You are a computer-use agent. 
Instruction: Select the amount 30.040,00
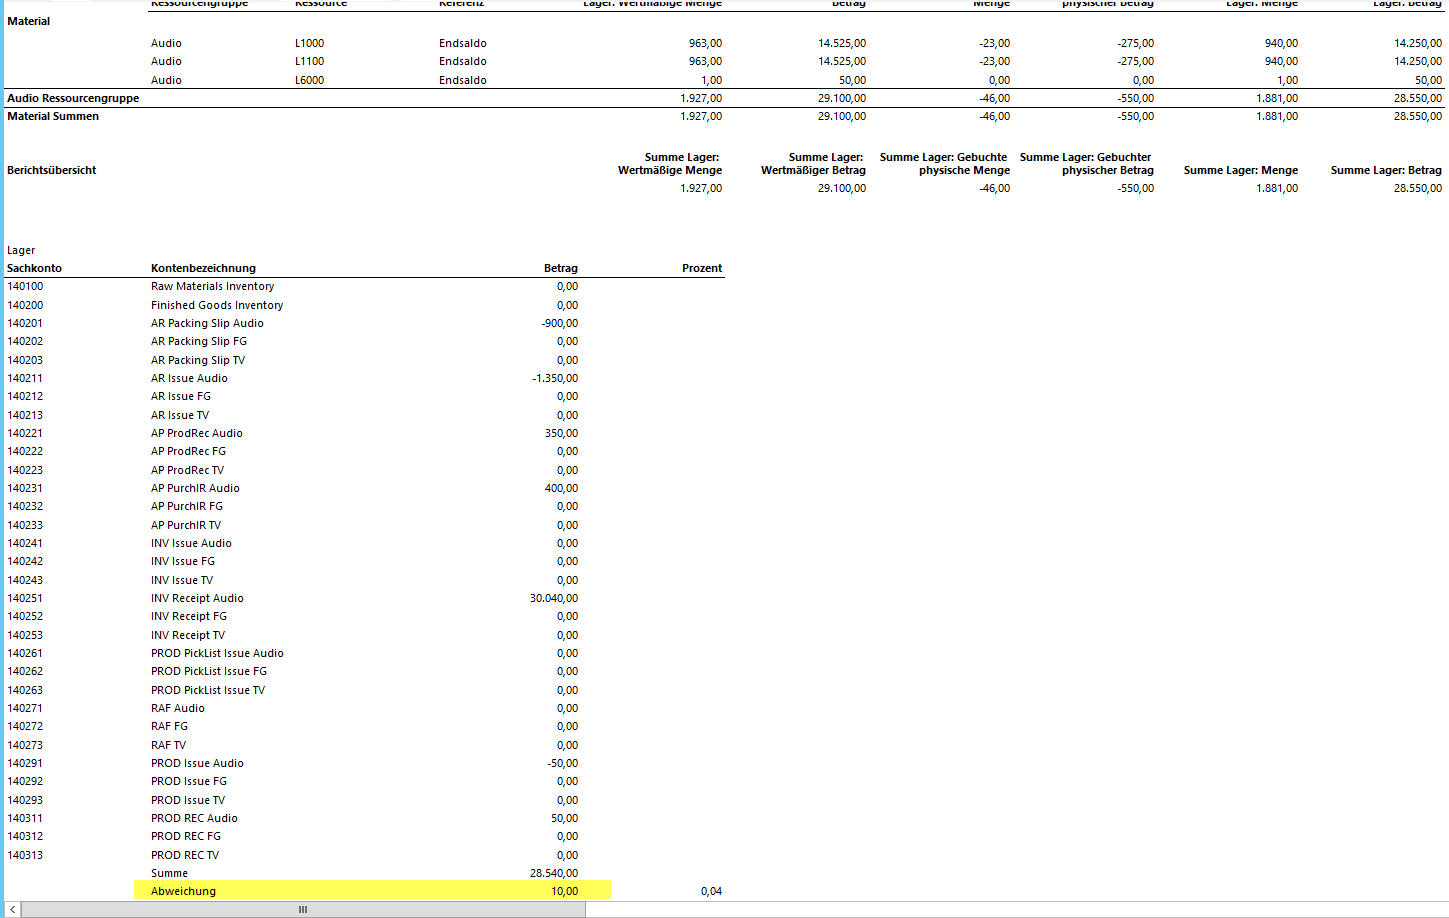pyautogui.click(x=553, y=598)
